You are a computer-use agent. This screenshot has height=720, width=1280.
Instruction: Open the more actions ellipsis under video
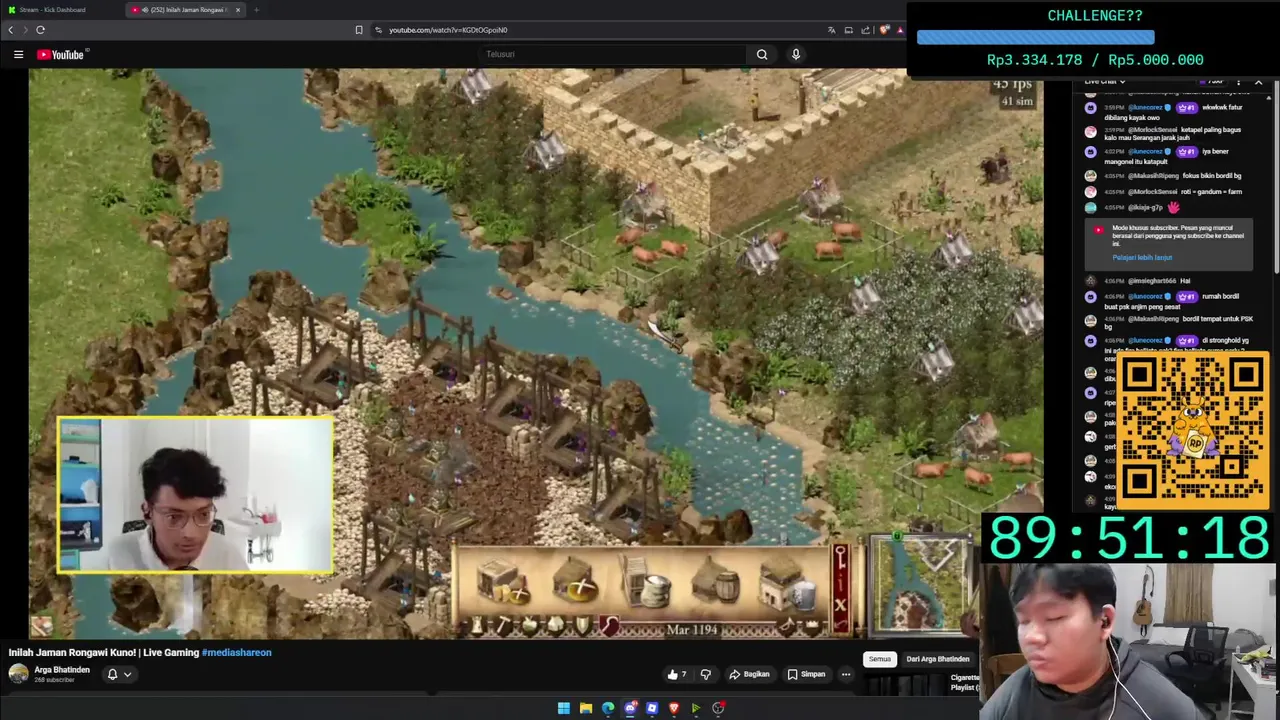(846, 674)
